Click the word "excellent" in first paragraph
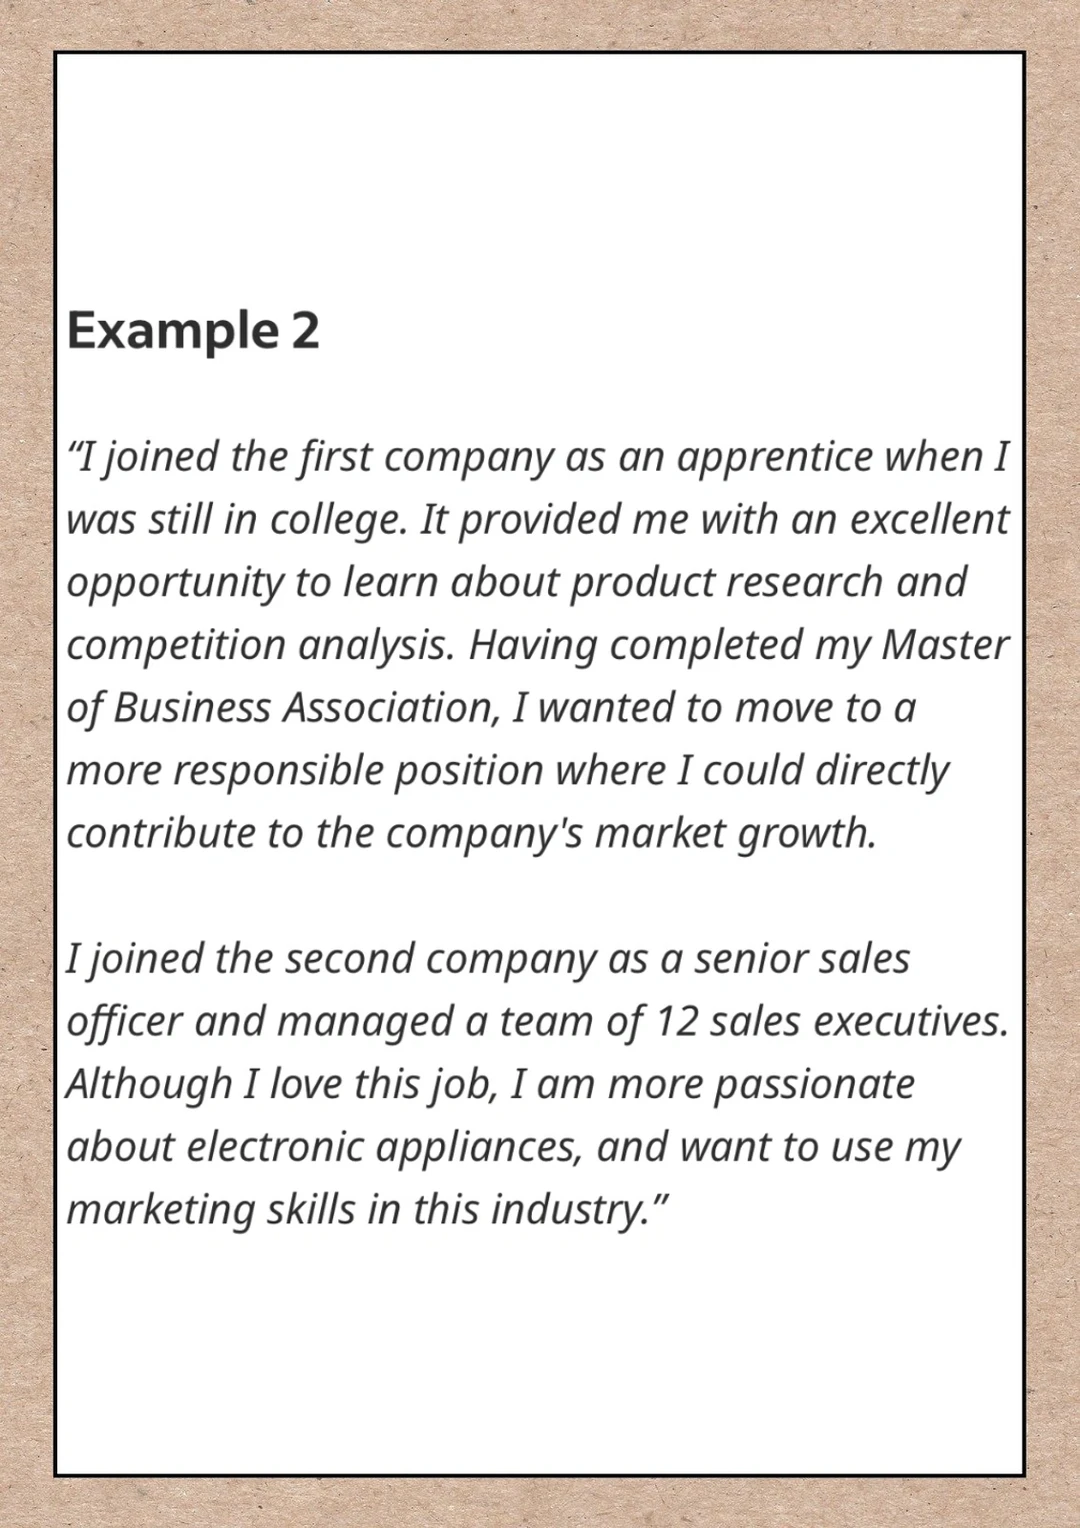Image resolution: width=1080 pixels, height=1528 pixels. tap(929, 520)
